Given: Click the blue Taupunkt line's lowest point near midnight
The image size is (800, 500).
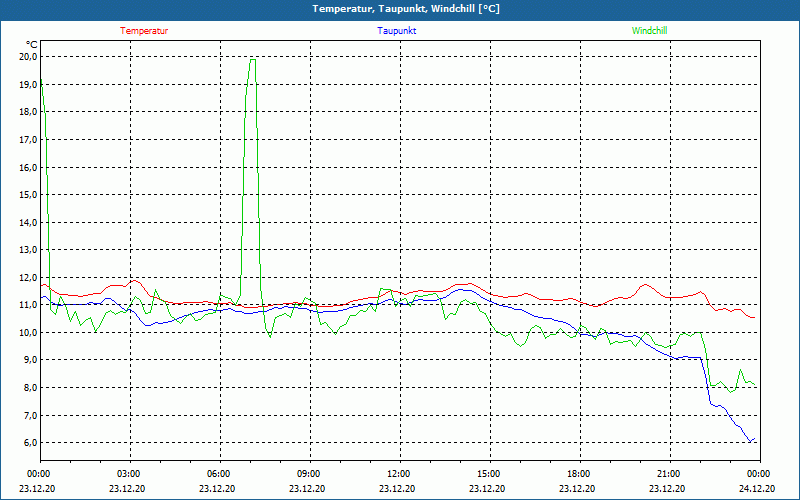Looking at the screenshot, I should 751,441.
